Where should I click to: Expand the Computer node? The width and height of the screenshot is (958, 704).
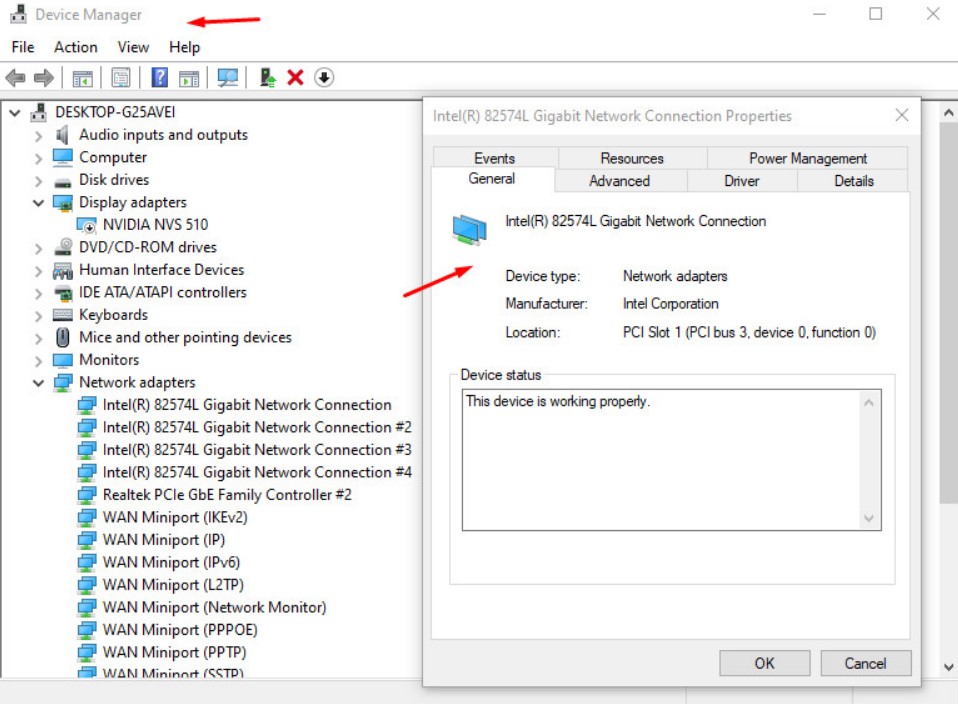tap(38, 158)
